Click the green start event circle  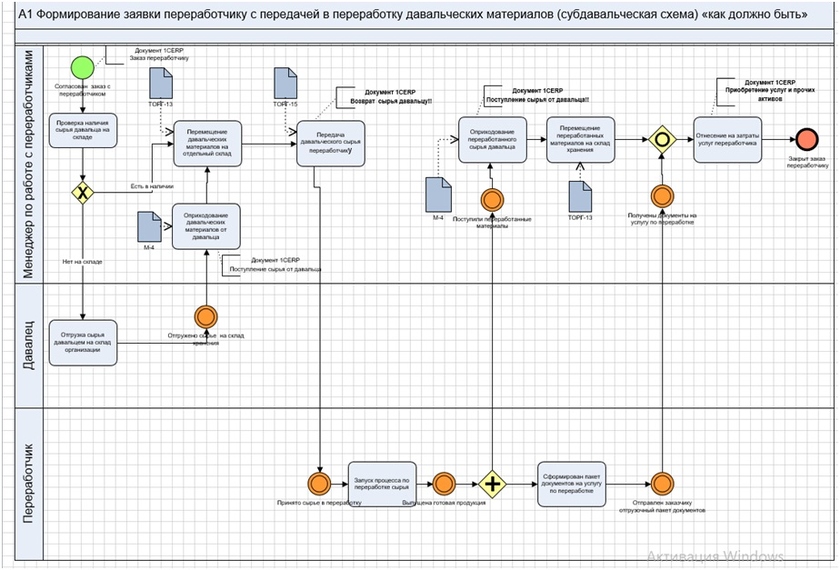[x=82, y=68]
